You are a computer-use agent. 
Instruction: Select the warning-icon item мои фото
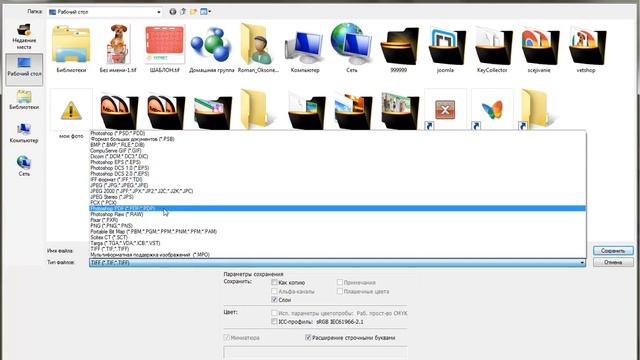point(71,114)
